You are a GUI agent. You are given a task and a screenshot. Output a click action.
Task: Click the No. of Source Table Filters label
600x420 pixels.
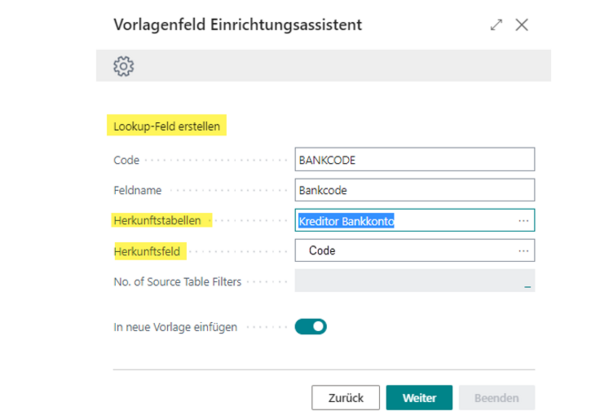(180, 282)
